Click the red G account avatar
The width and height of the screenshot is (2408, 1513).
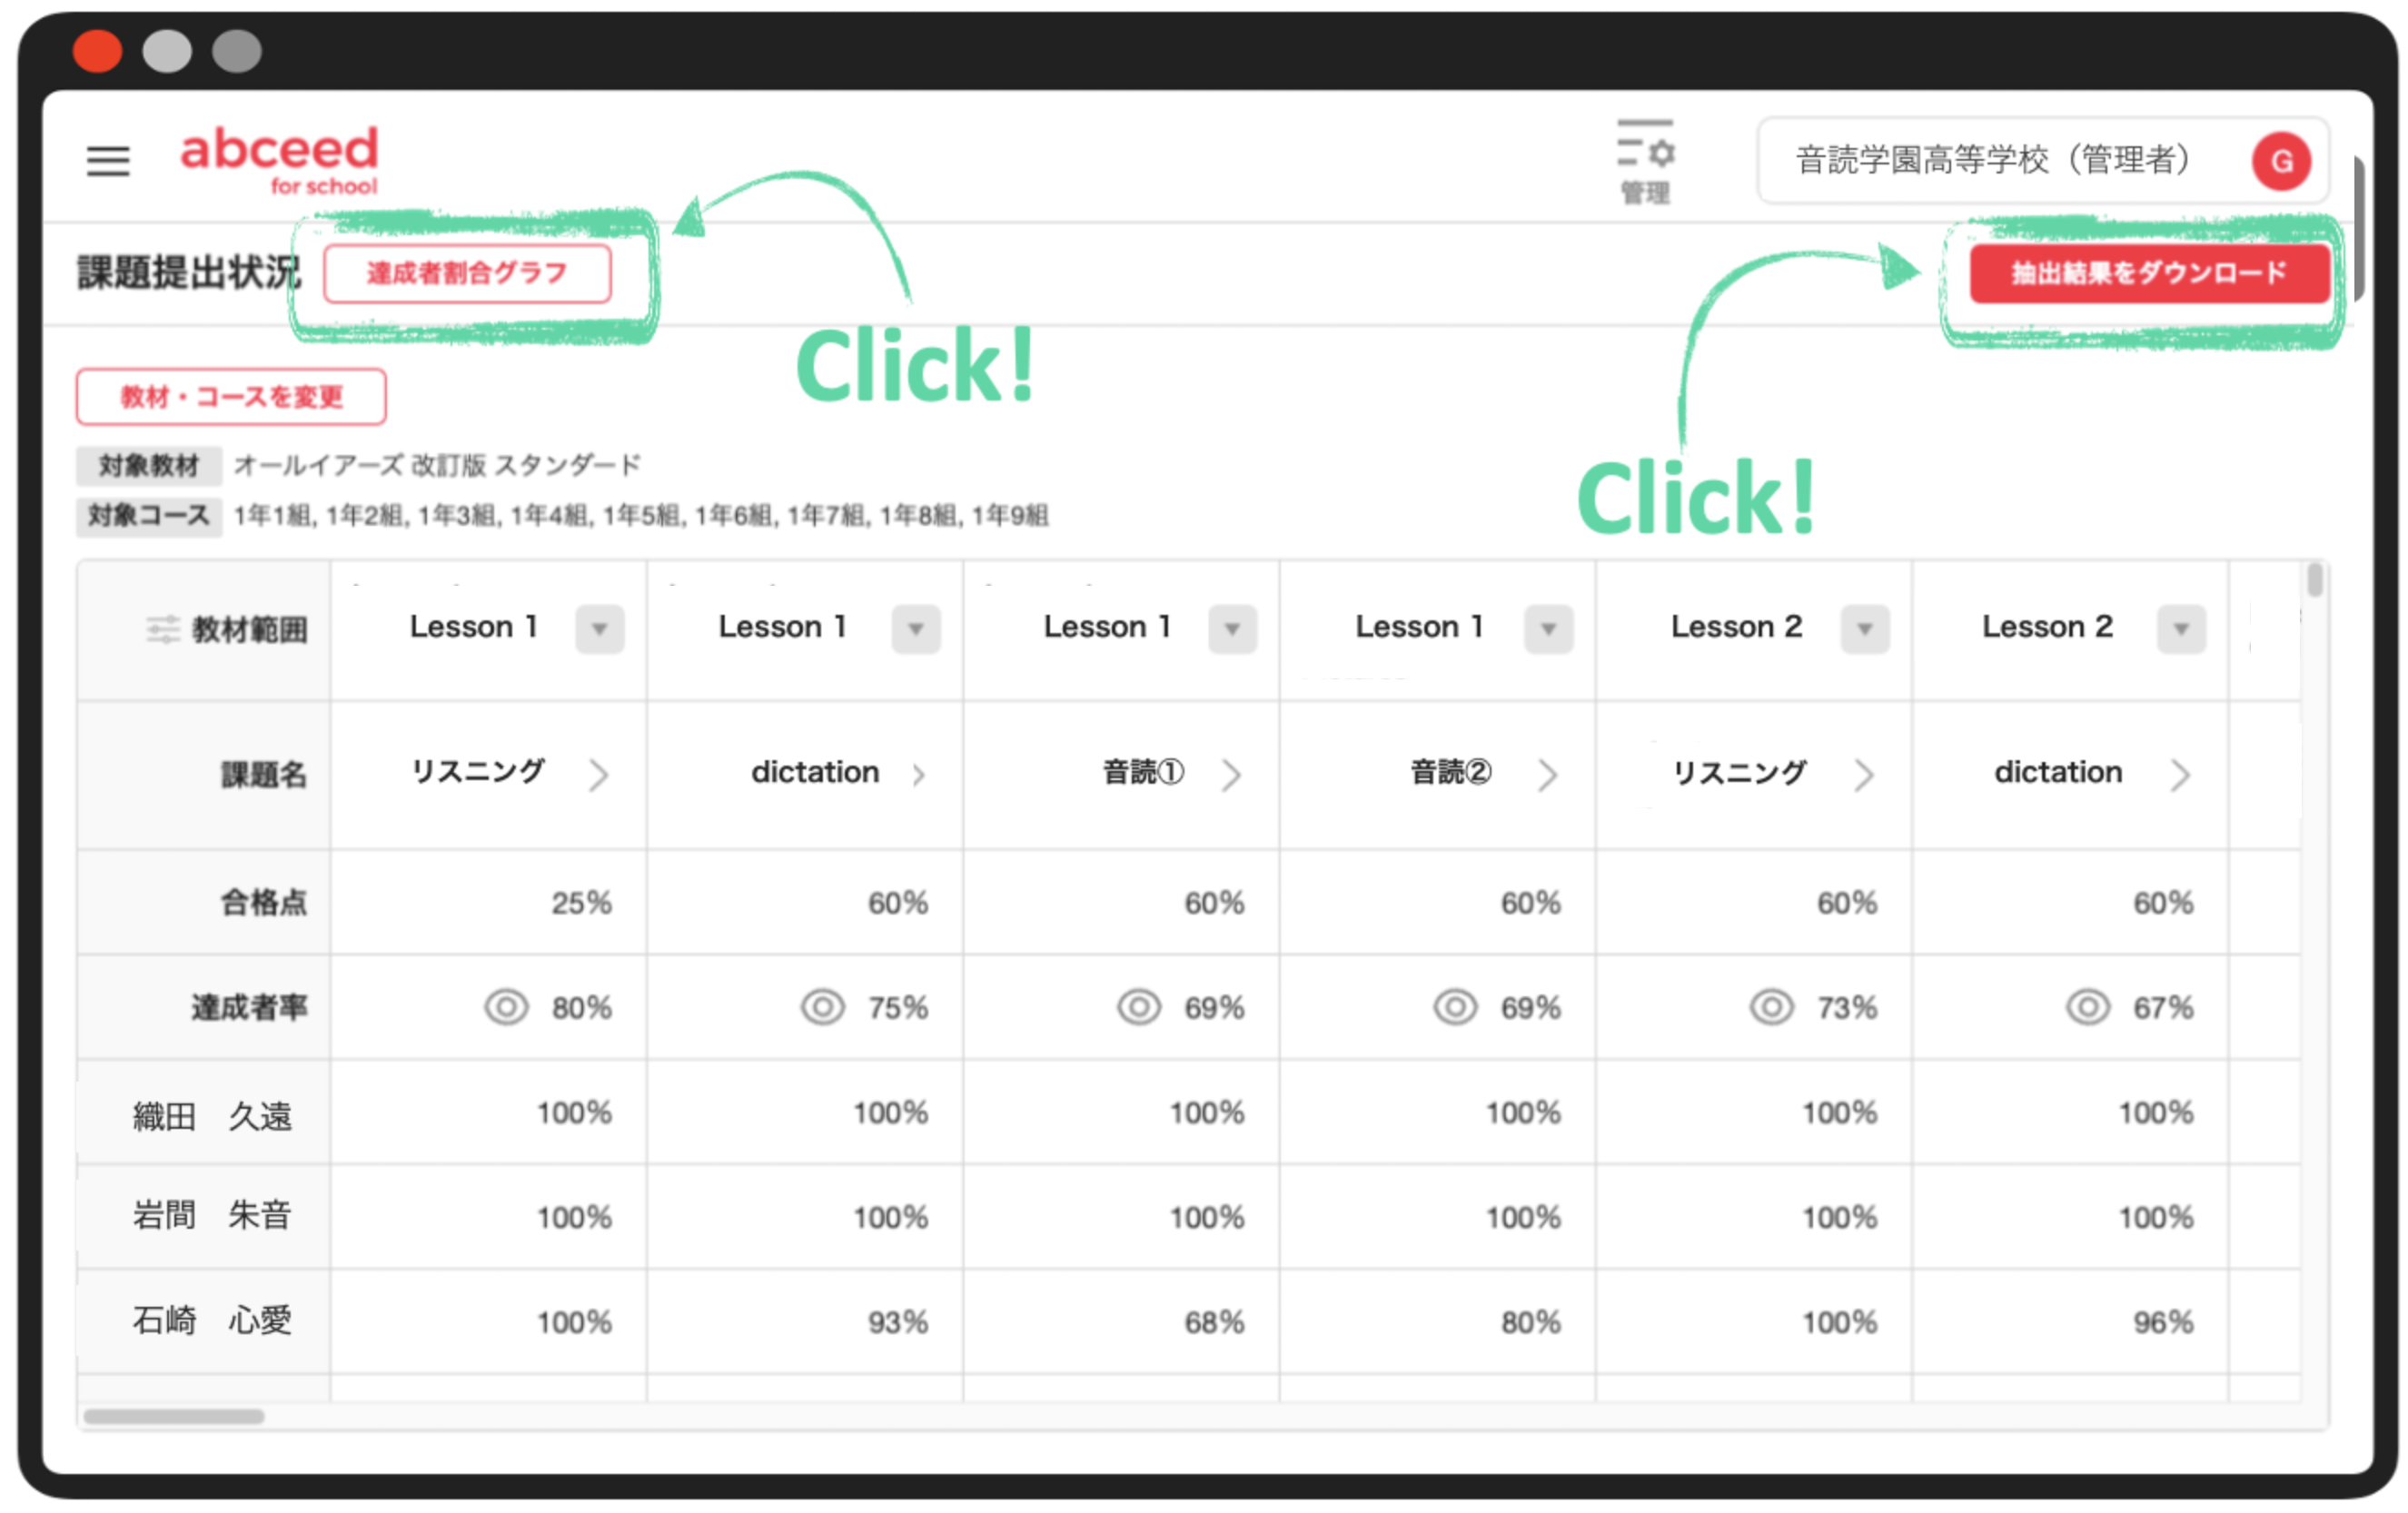click(x=2280, y=161)
